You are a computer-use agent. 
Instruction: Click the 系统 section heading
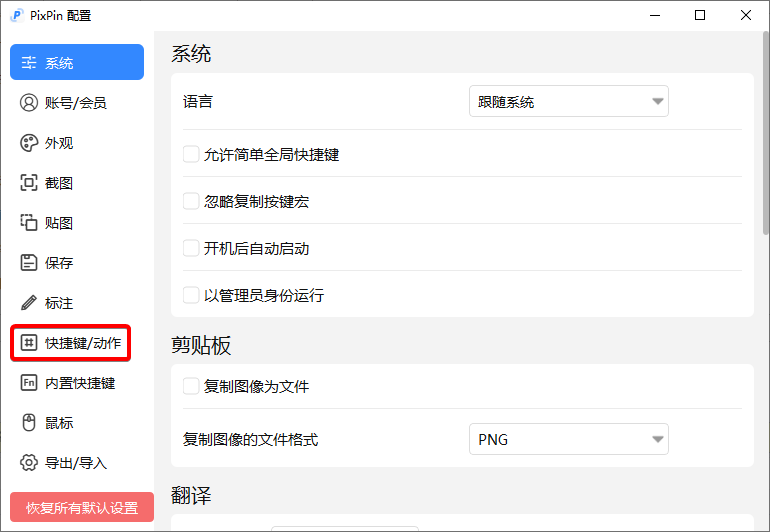coord(191,54)
